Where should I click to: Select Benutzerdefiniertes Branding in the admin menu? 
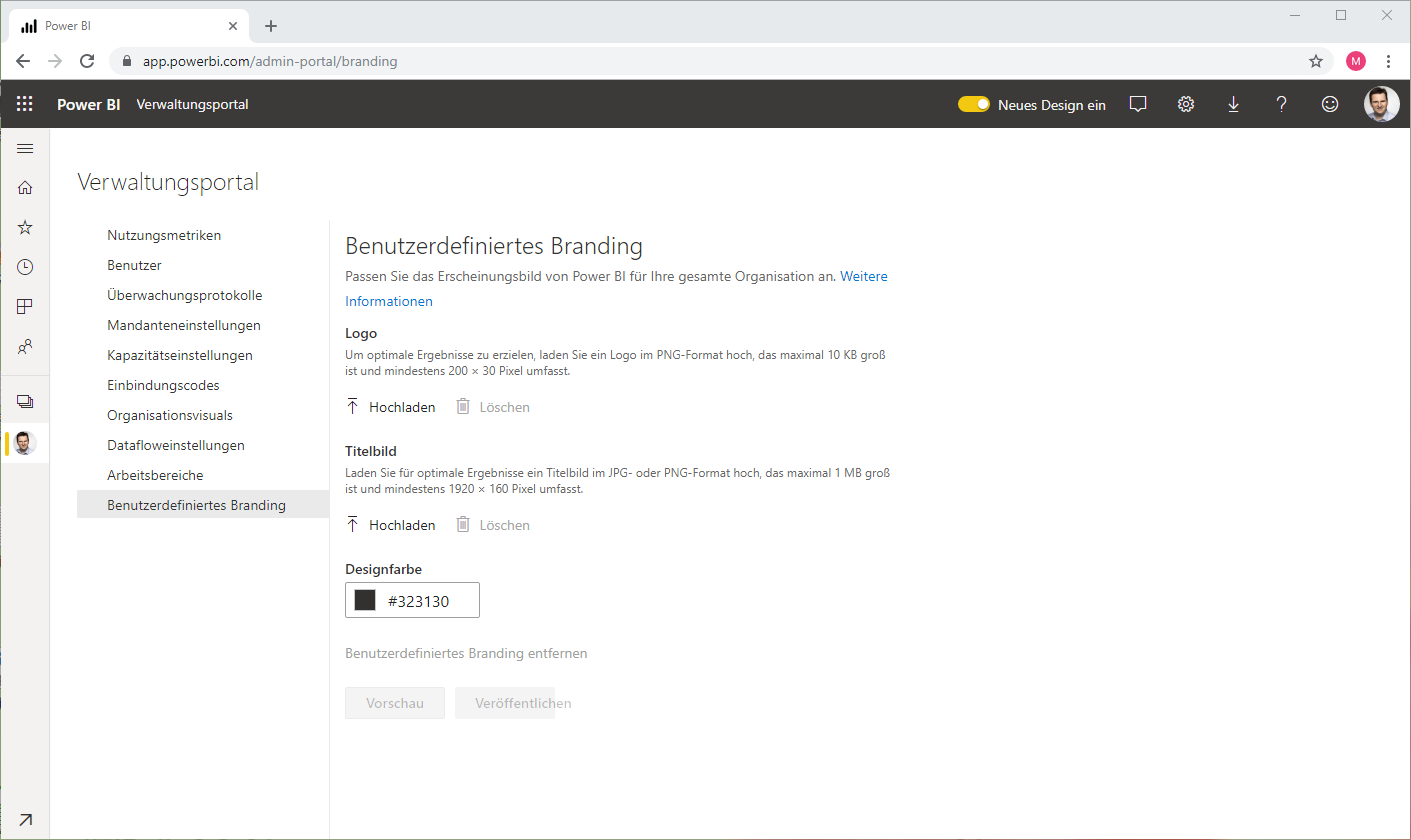203,505
